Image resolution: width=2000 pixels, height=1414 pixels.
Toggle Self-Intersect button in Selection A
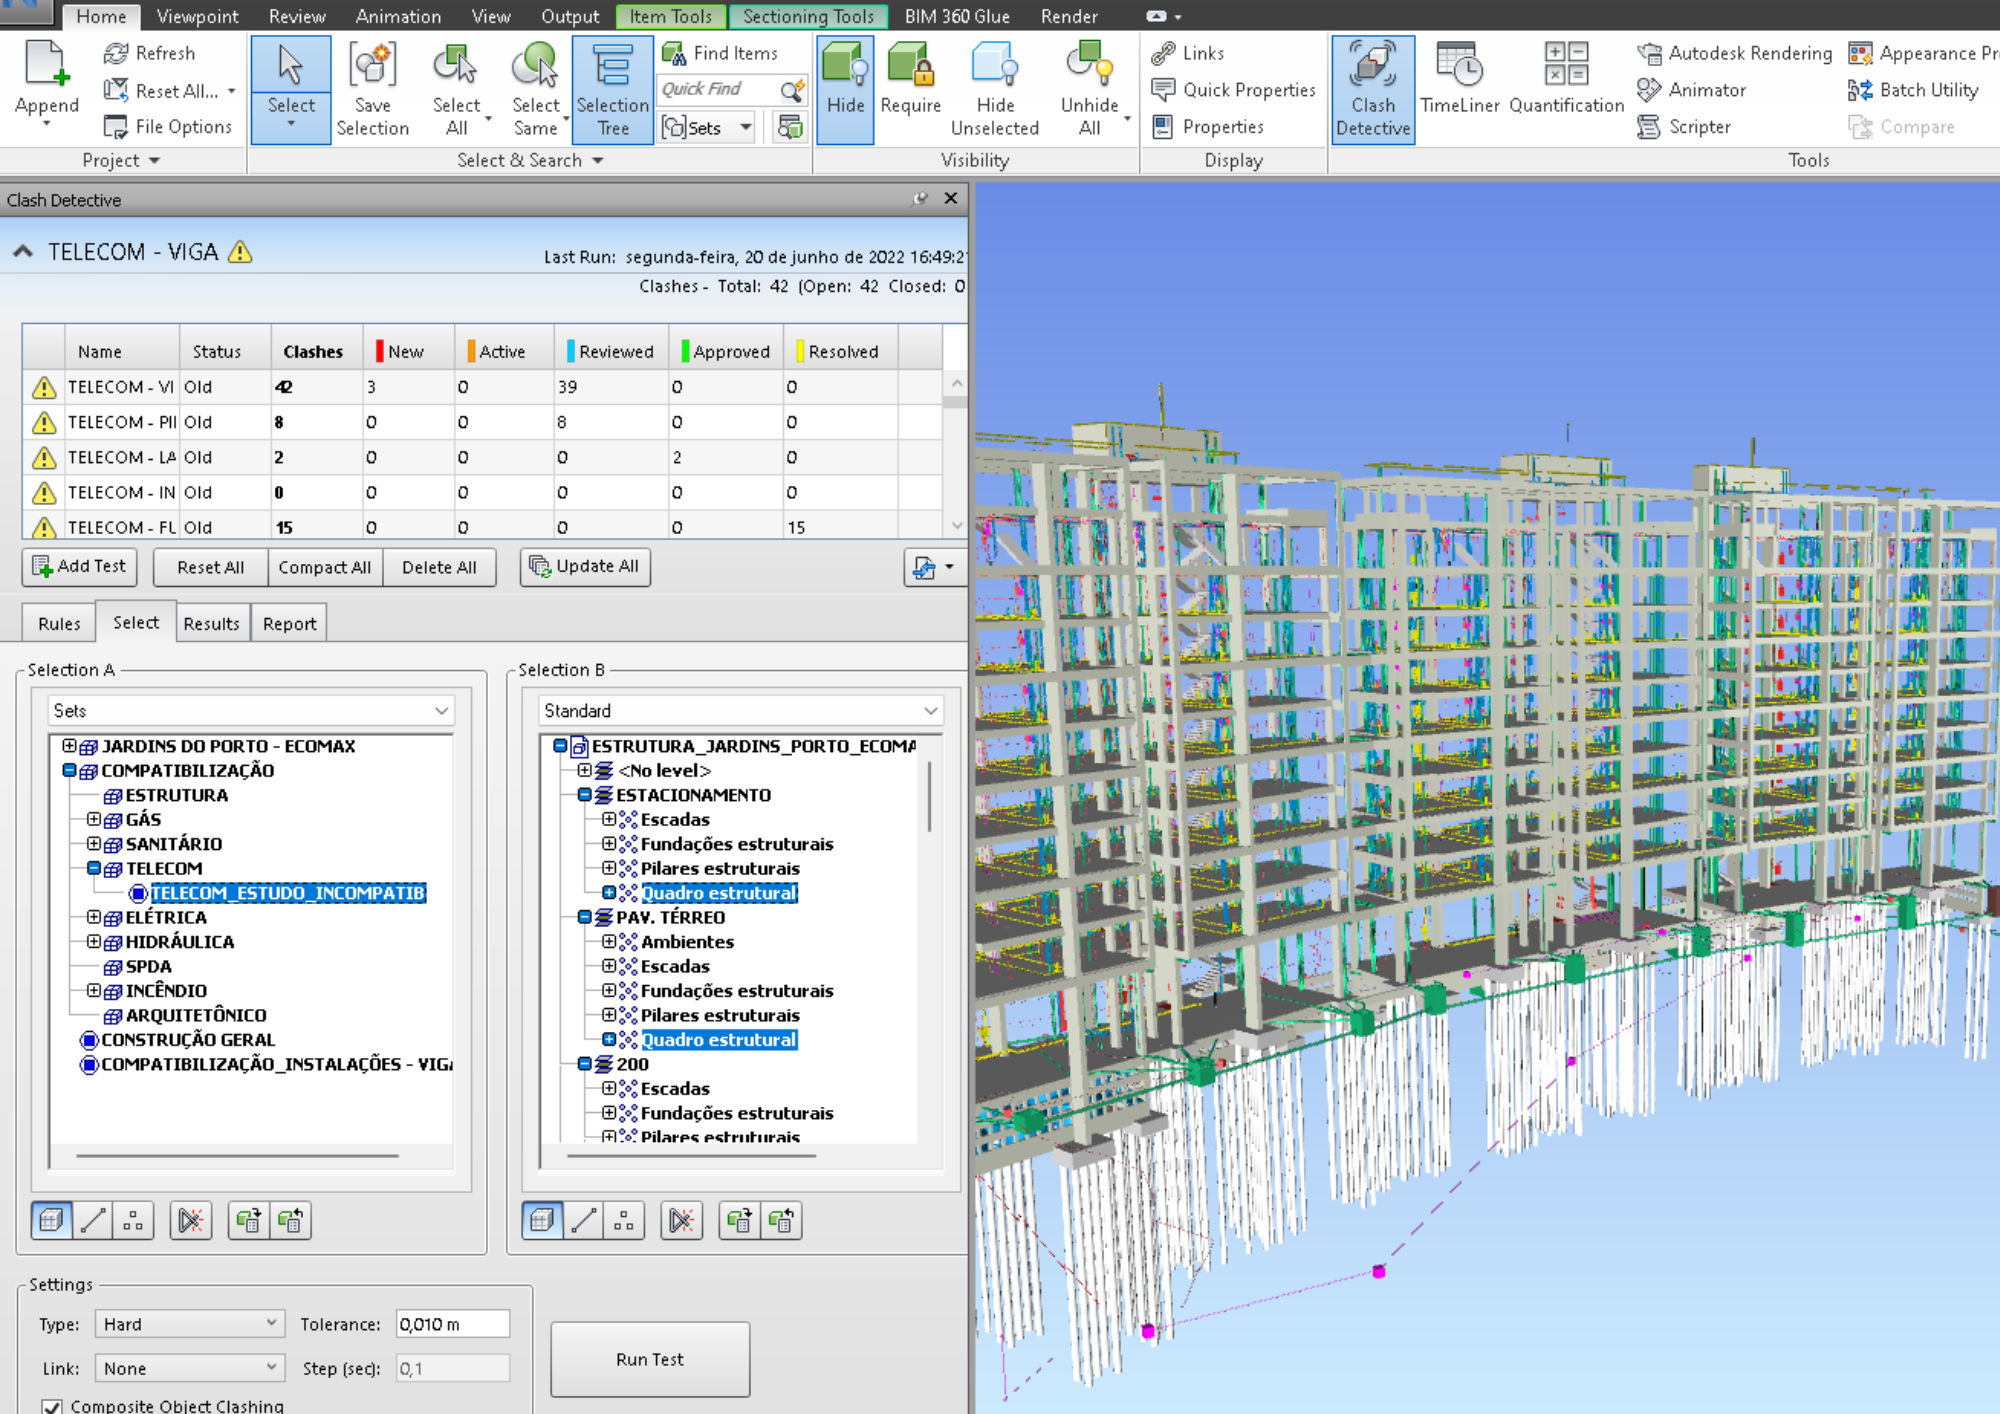tap(190, 1220)
